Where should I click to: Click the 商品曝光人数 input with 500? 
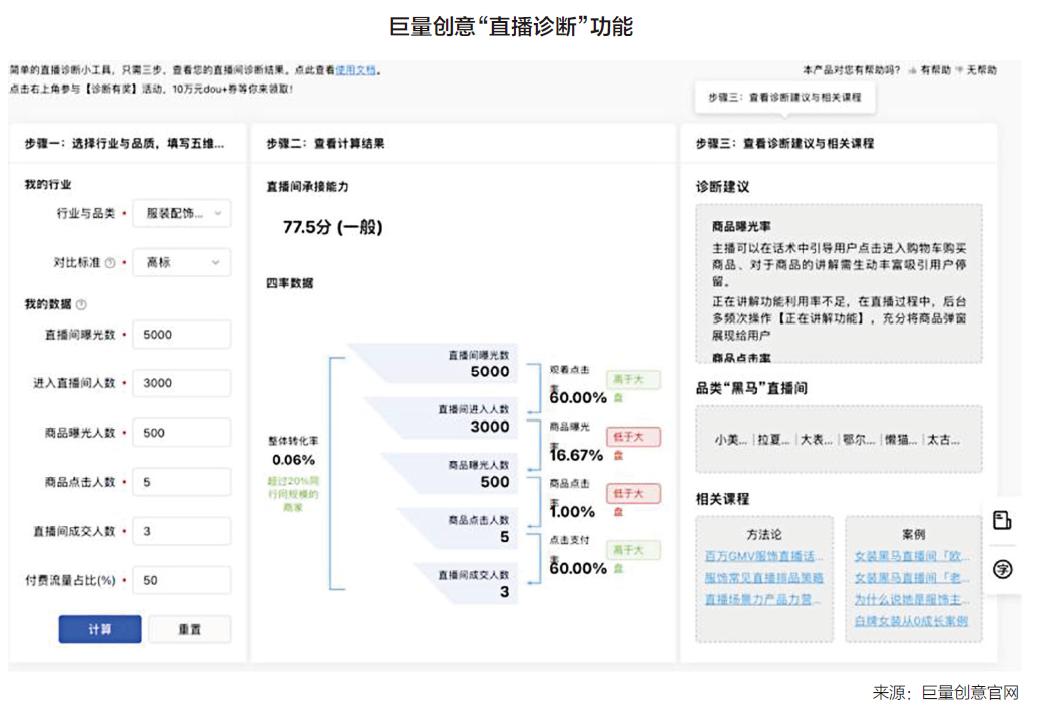[182, 433]
